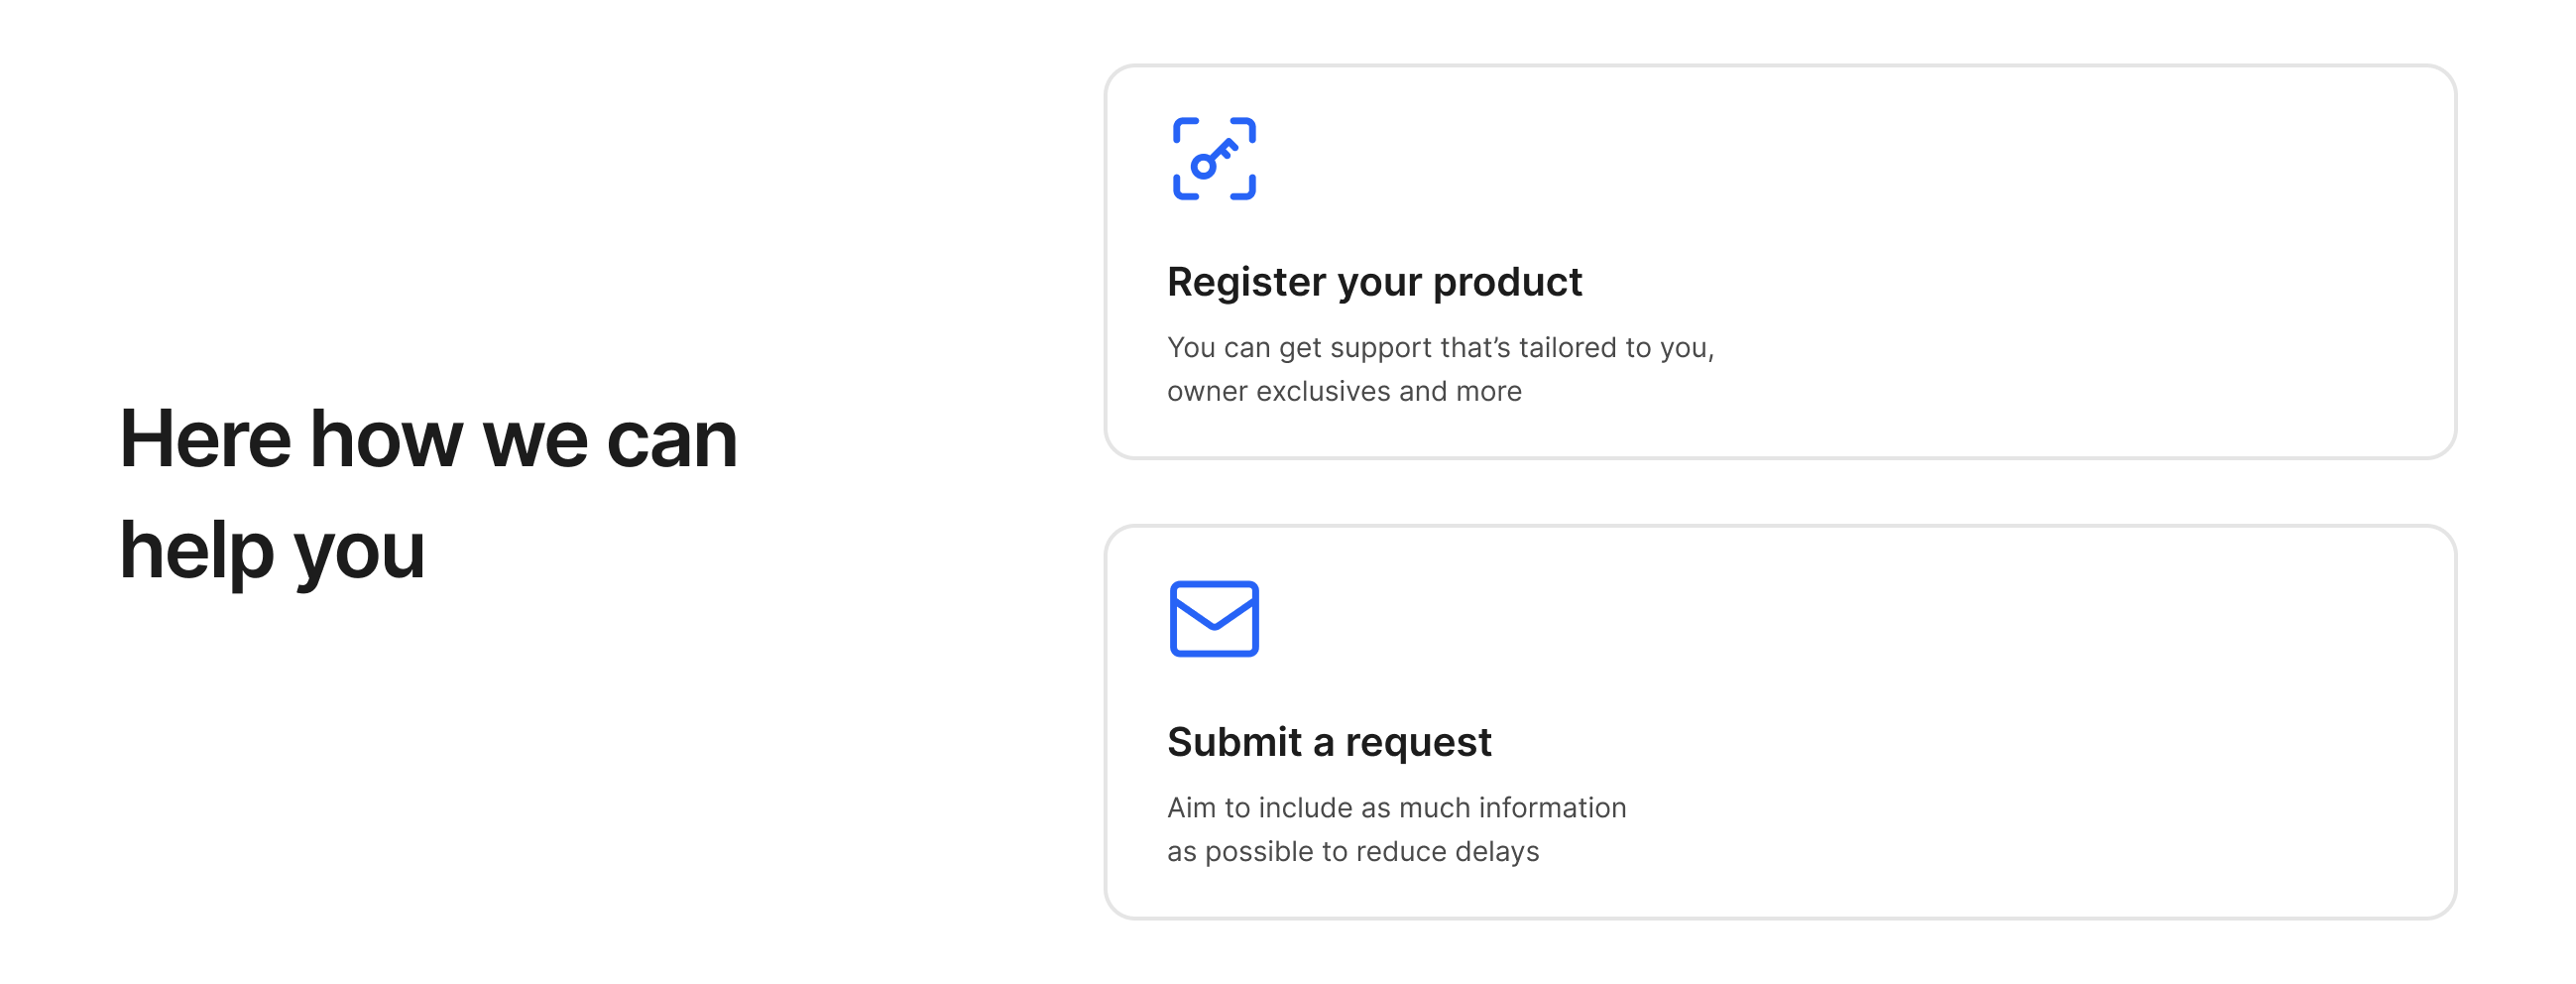Click the key symbol inside the scan frame
2576x984 pixels.
pos(1214,160)
